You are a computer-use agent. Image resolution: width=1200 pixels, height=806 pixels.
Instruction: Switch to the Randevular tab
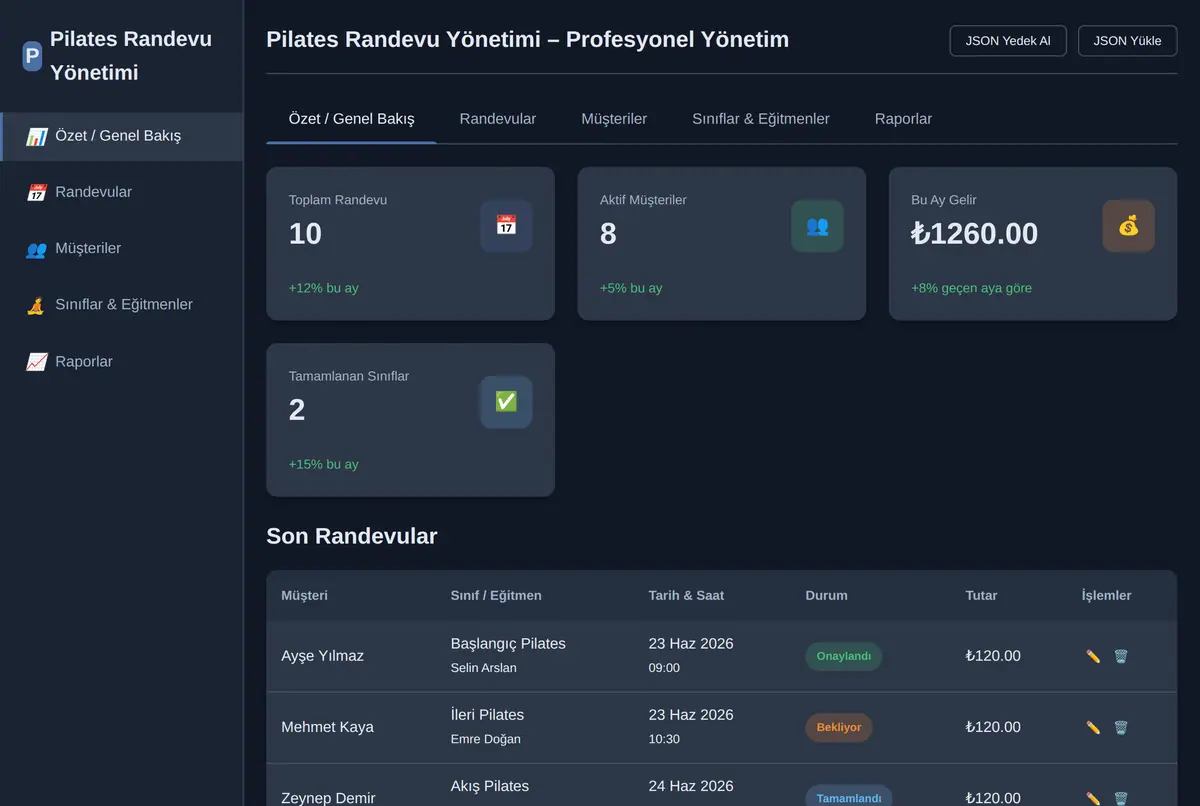pos(498,119)
